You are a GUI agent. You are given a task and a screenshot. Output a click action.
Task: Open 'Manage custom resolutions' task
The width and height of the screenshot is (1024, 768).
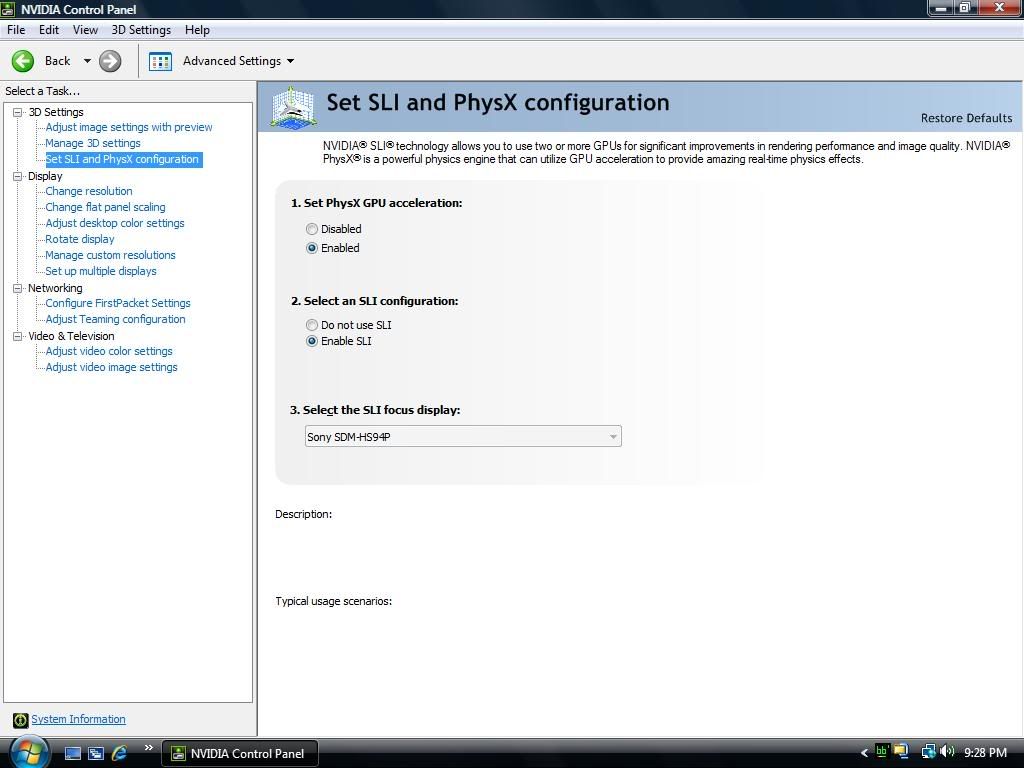coord(110,255)
